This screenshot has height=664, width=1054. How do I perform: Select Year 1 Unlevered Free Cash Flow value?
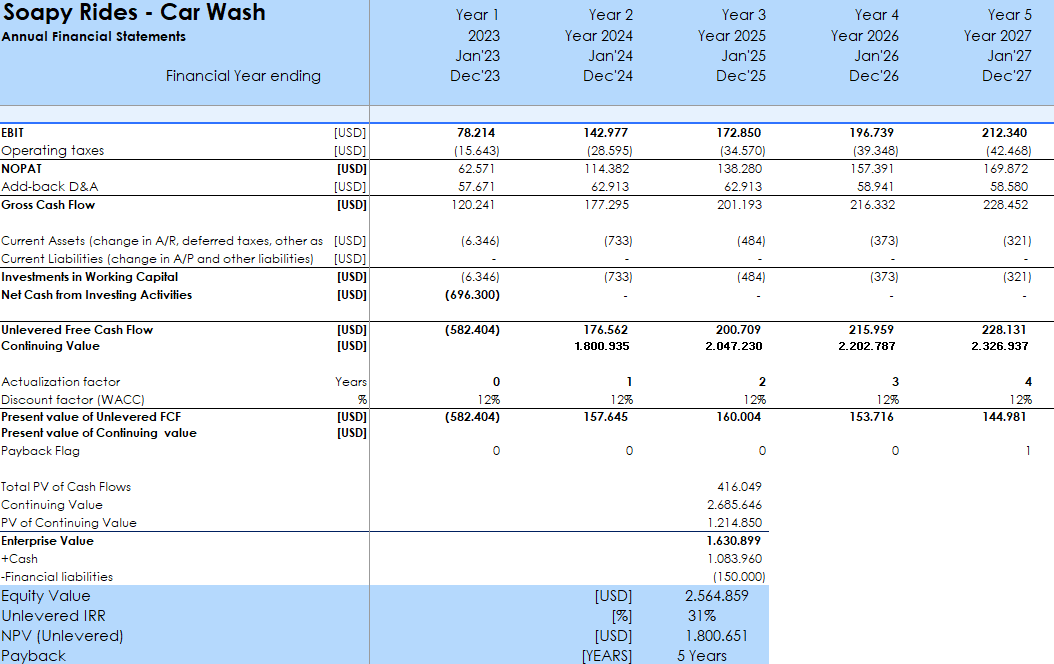coord(472,330)
